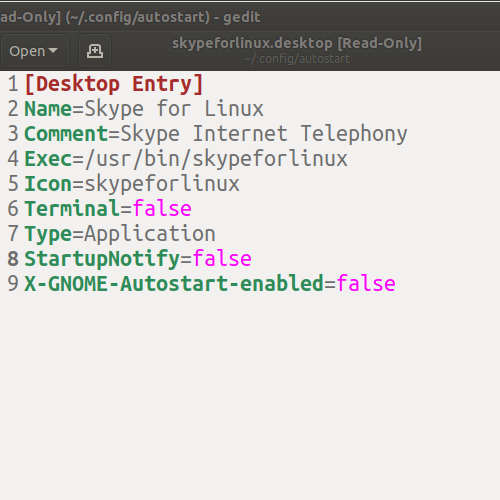Screen dimensions: 500x500
Task: Click the ~/.config/autostart path subtitle
Action: click(297, 59)
